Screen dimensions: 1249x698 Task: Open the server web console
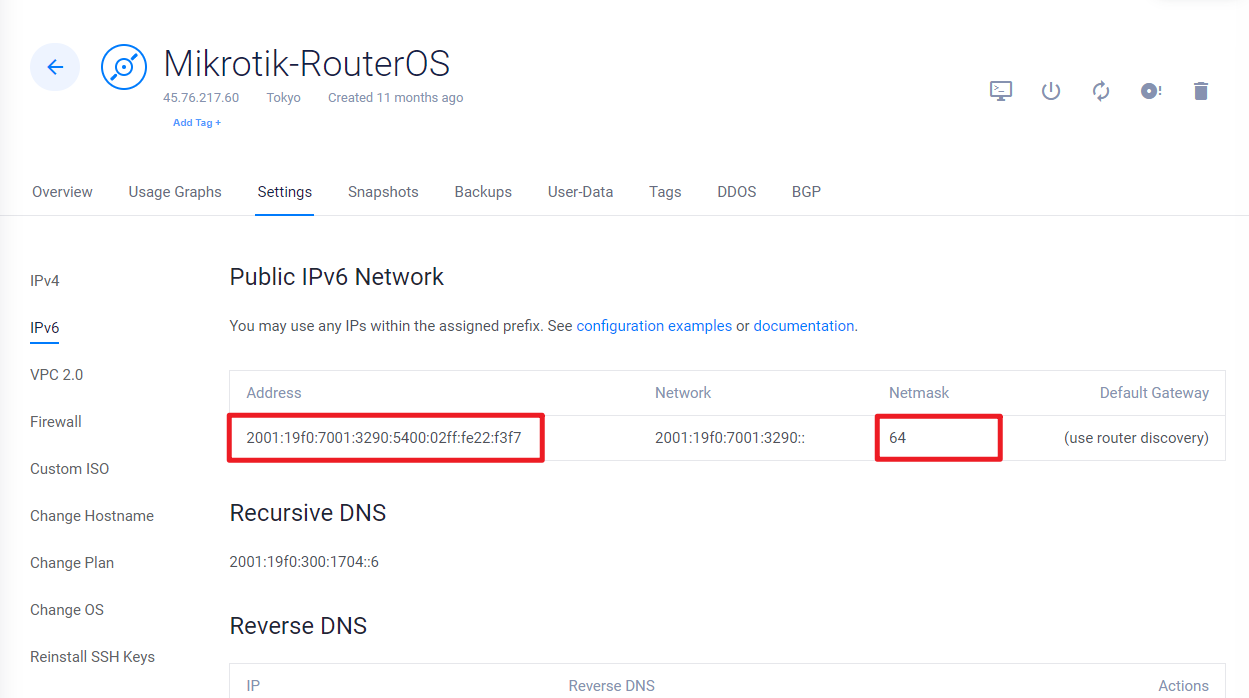[1000, 90]
